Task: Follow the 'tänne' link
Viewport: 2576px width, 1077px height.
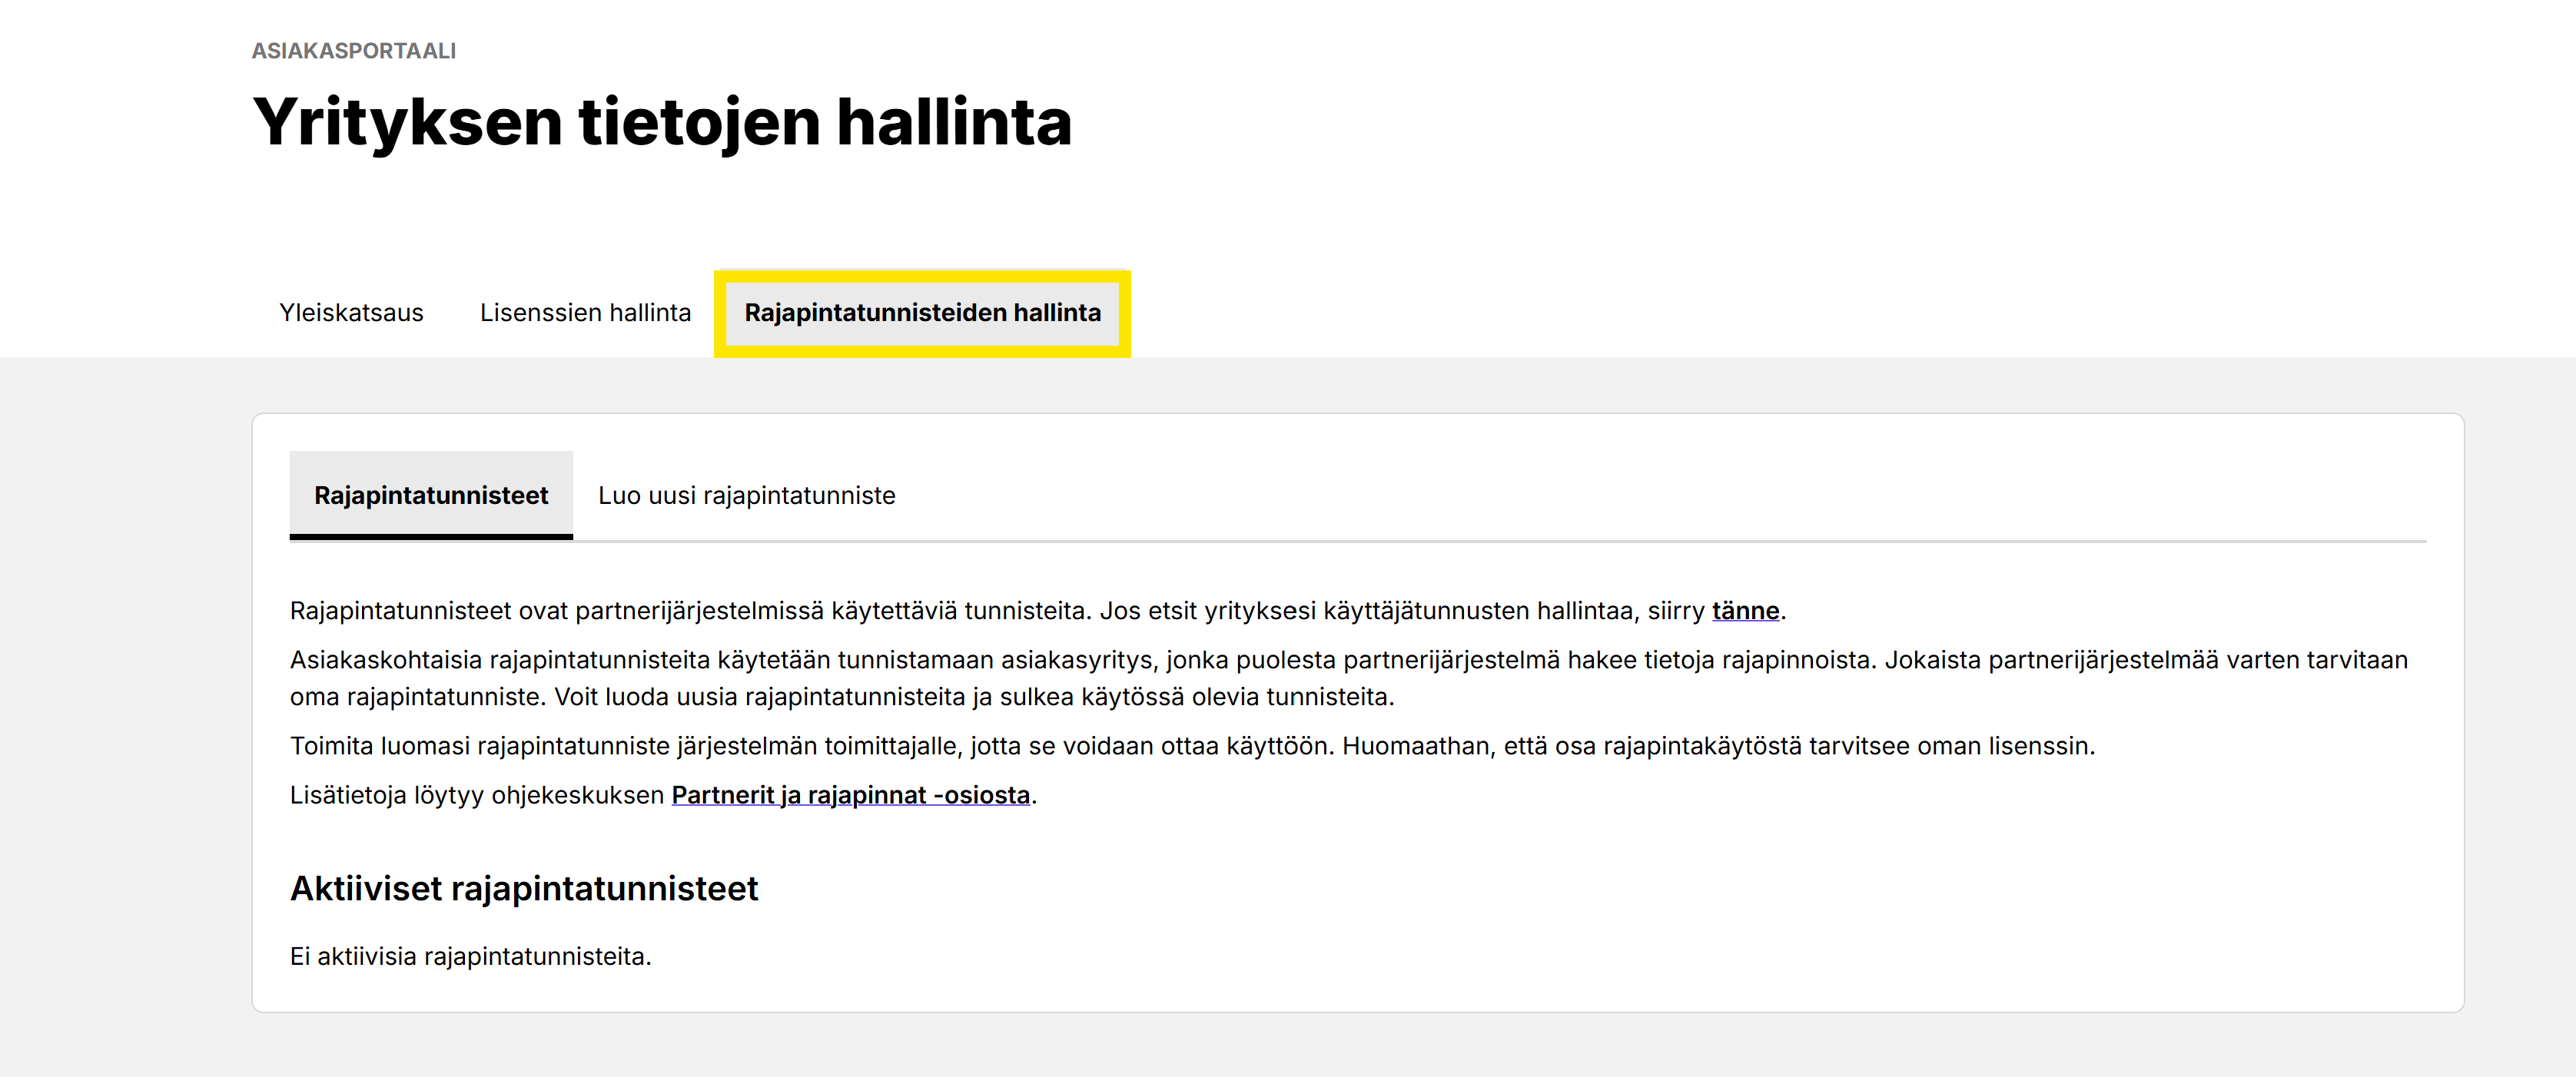Action: 1745,610
